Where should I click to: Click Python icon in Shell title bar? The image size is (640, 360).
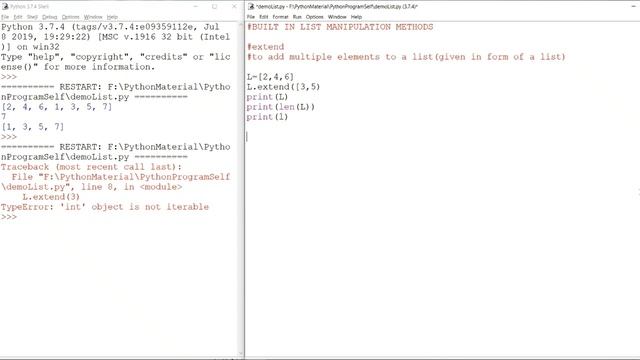[5, 7]
